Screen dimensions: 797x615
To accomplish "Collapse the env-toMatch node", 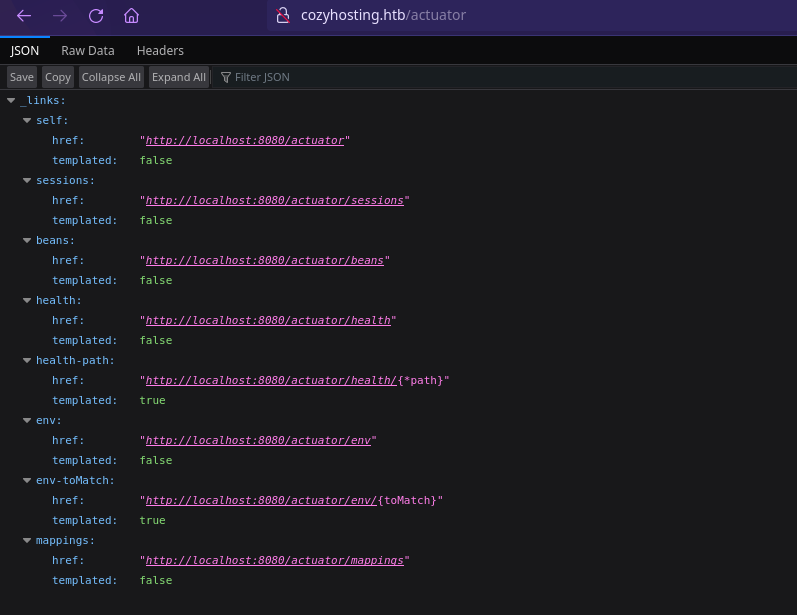I will 28,481.
